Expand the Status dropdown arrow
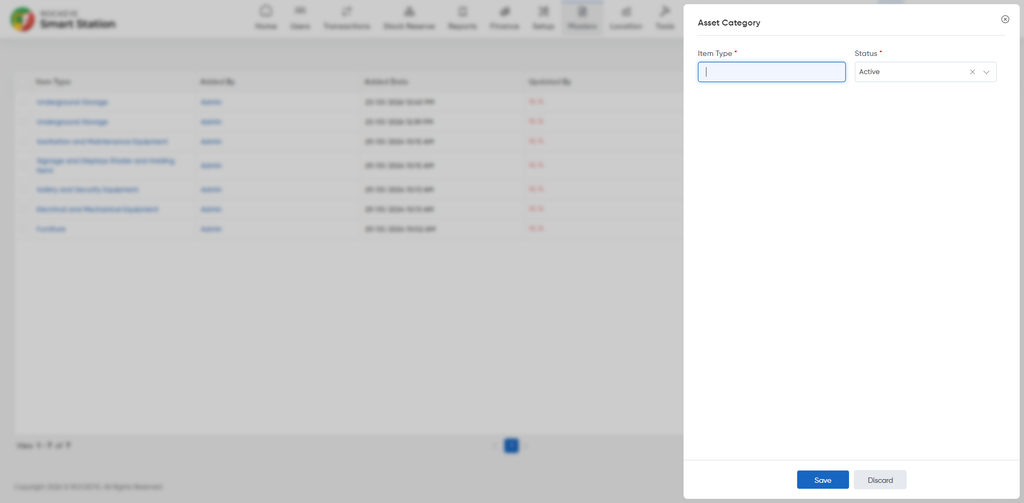The height and width of the screenshot is (503, 1024). point(986,72)
